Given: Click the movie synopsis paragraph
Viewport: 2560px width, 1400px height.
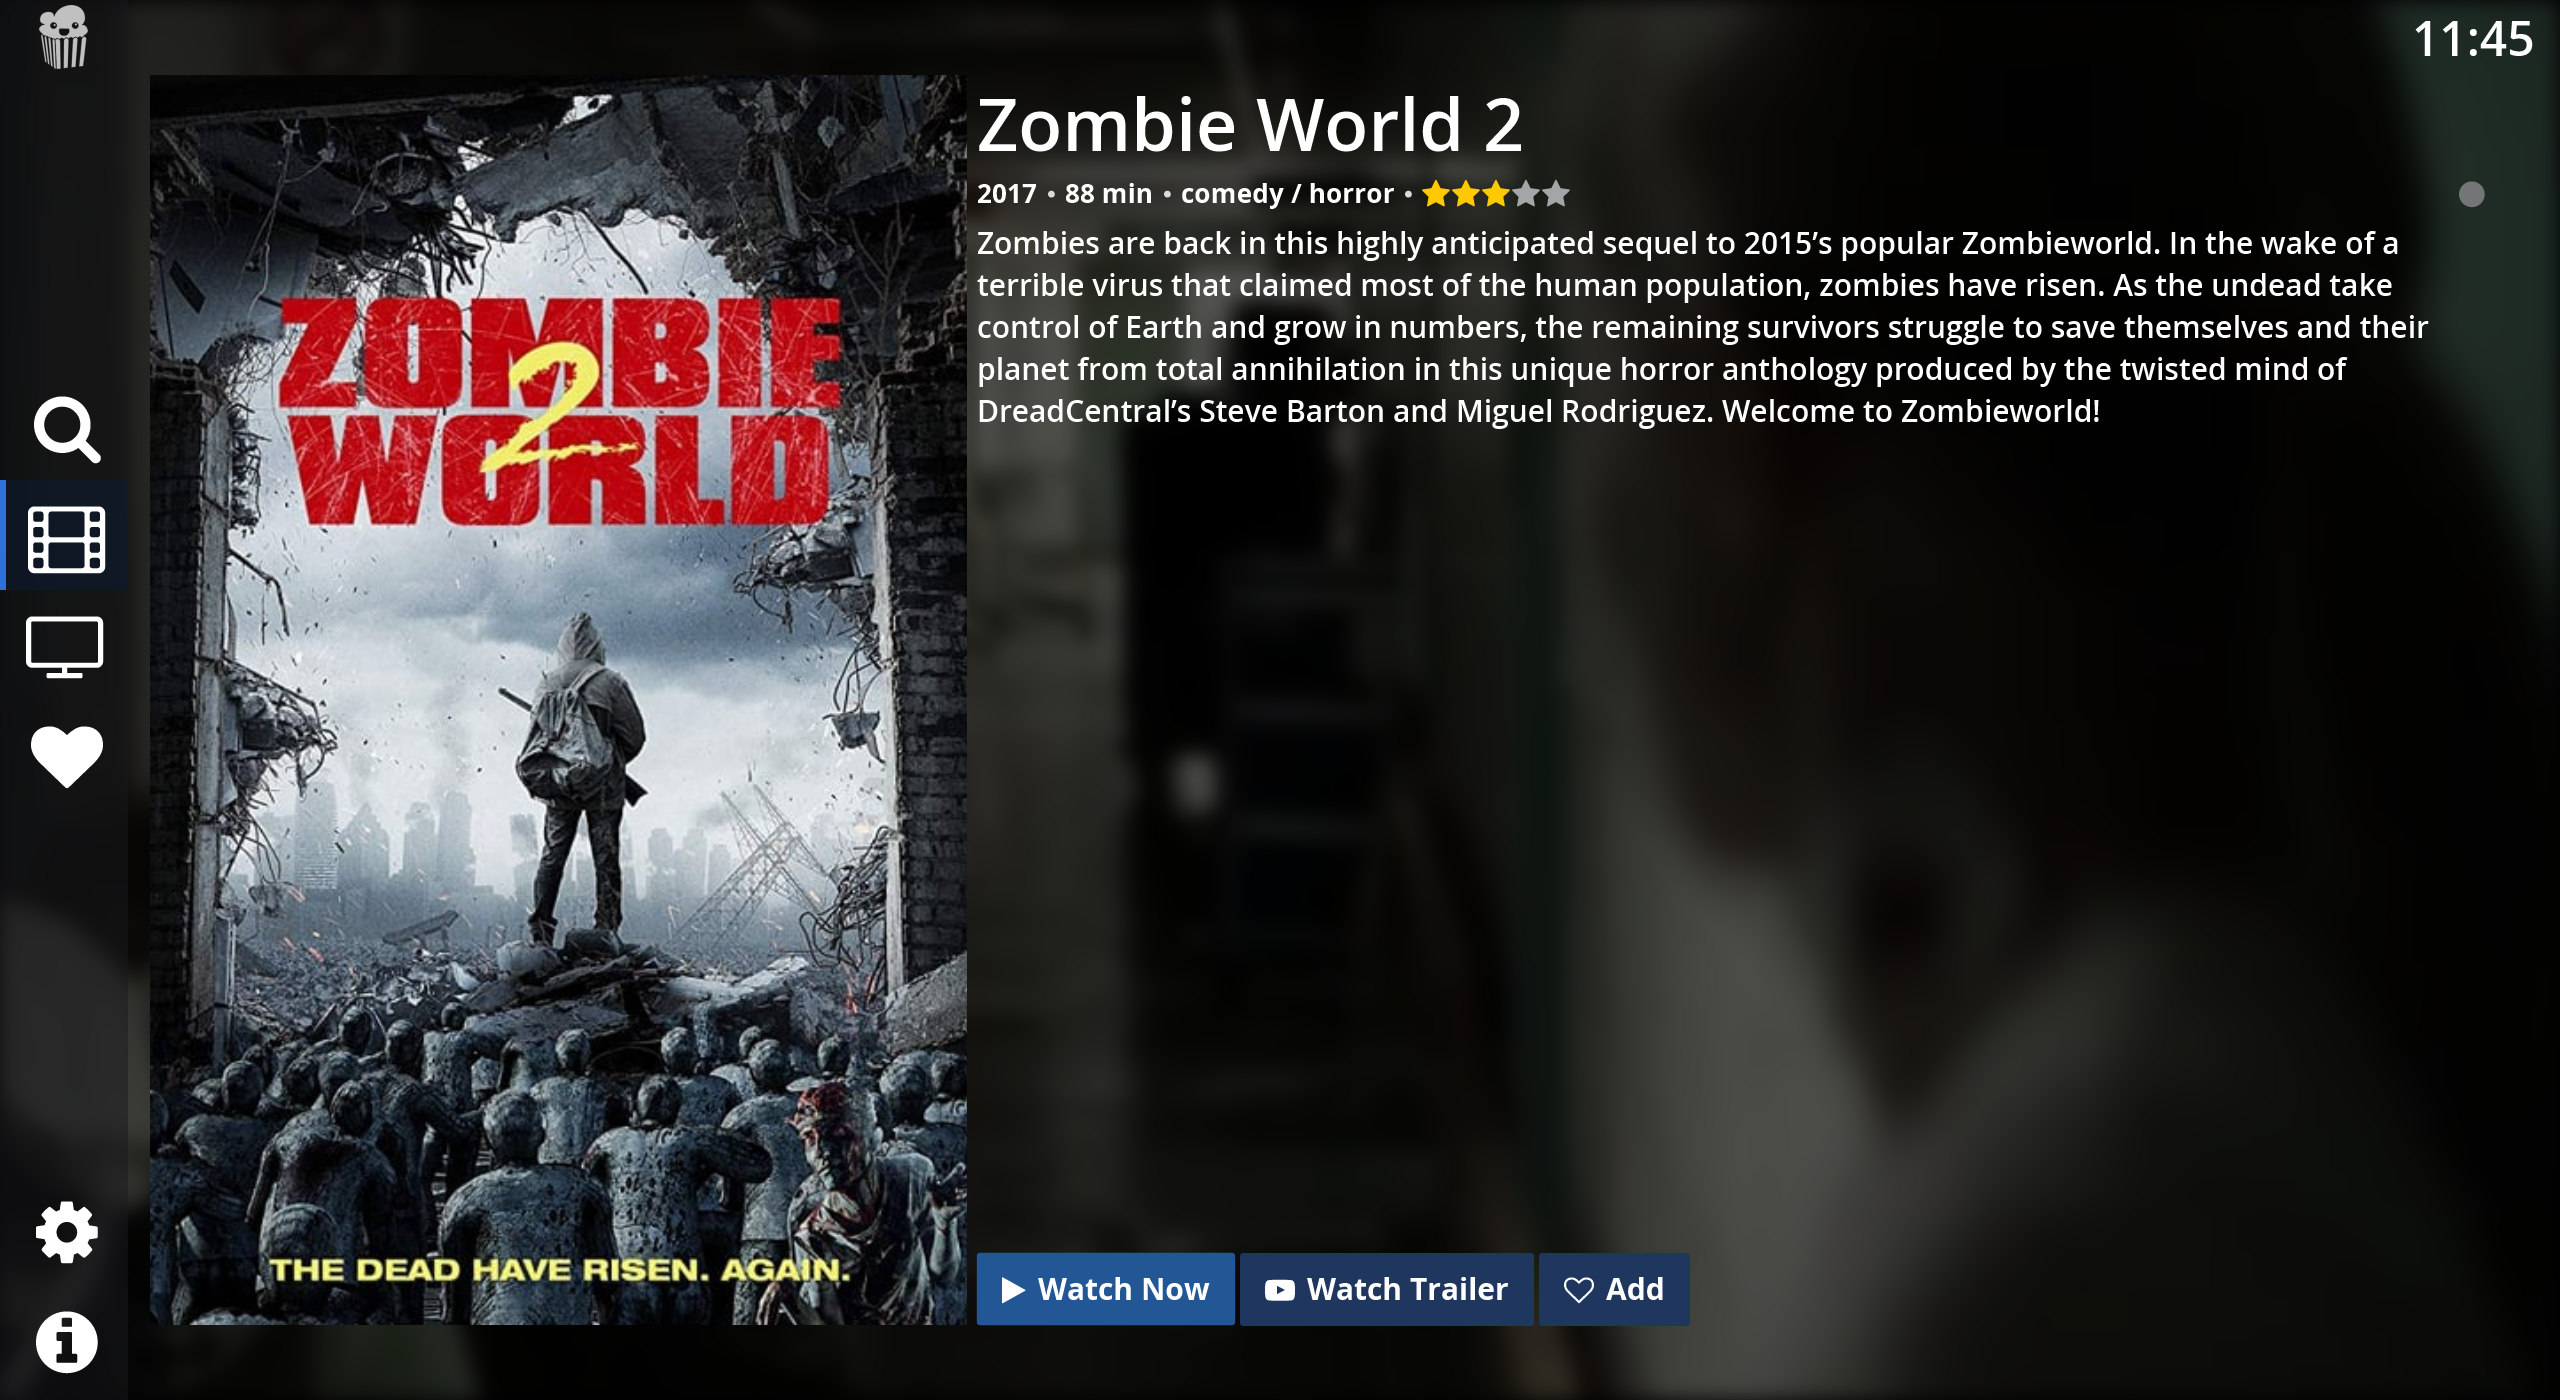Looking at the screenshot, I should coord(1700,327).
